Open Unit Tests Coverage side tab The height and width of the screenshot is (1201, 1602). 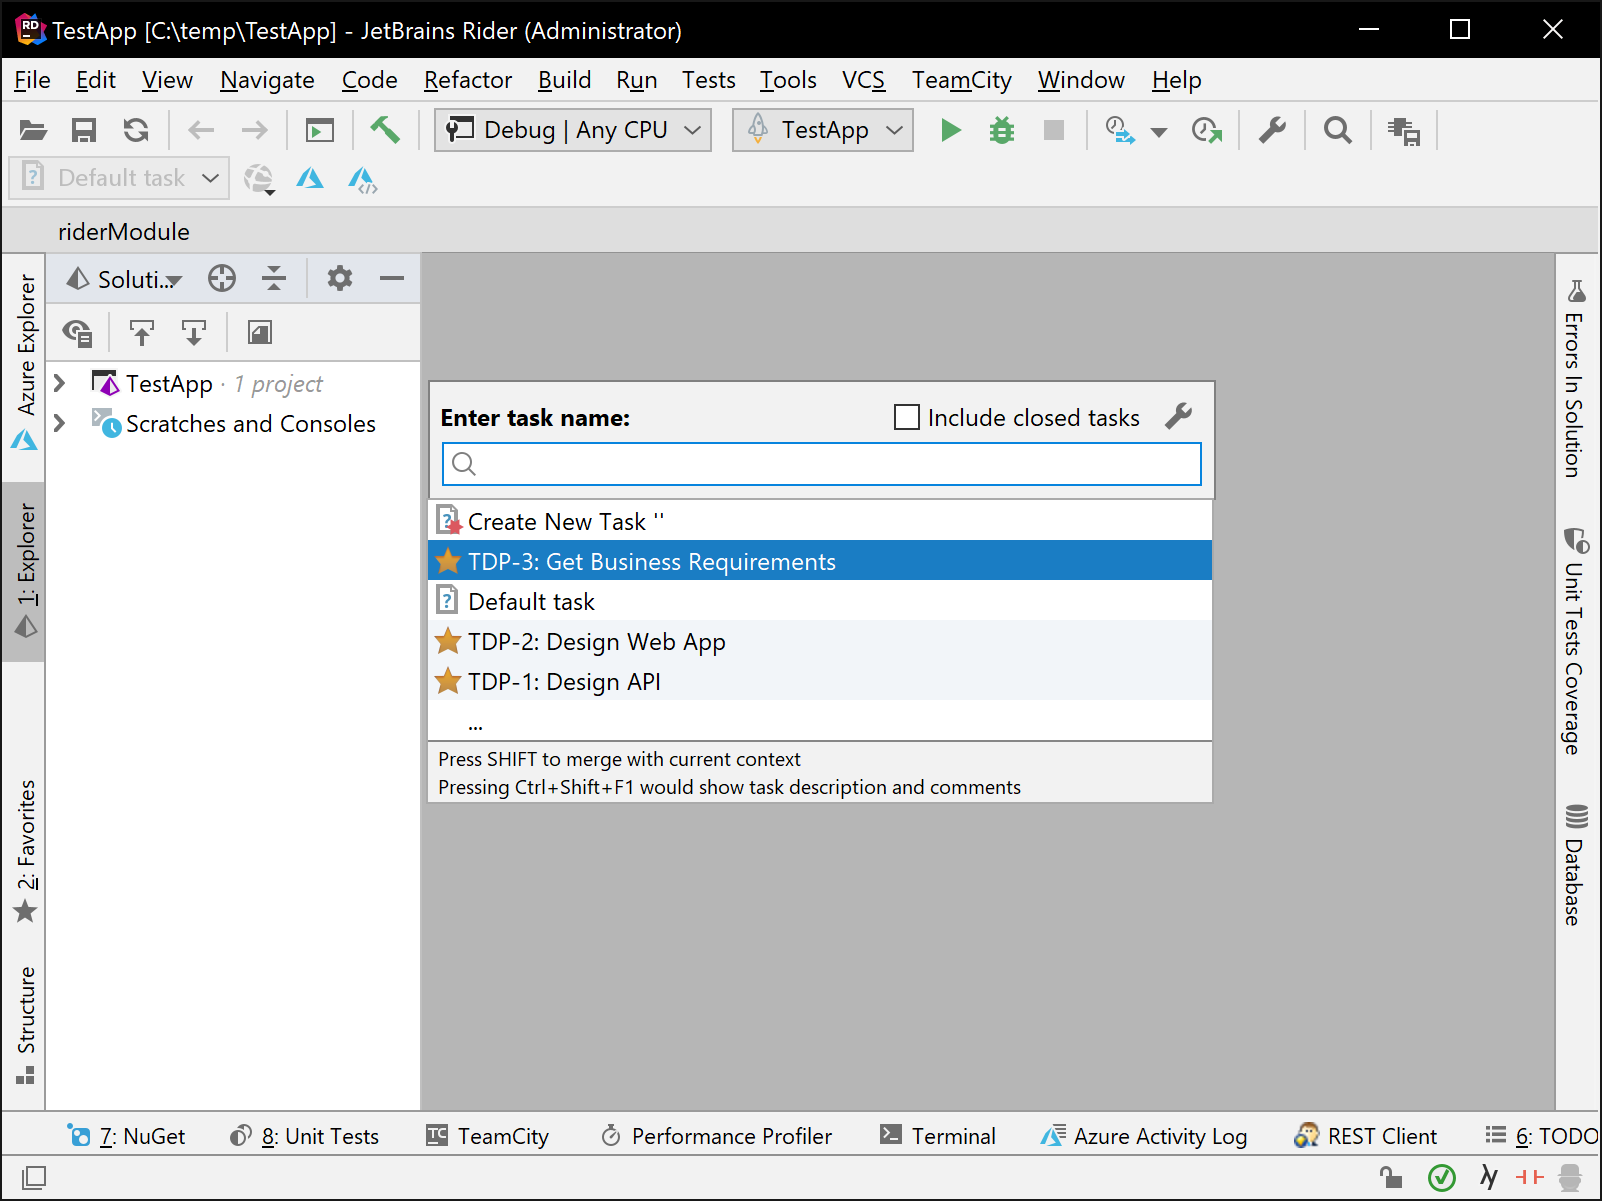[1576, 640]
